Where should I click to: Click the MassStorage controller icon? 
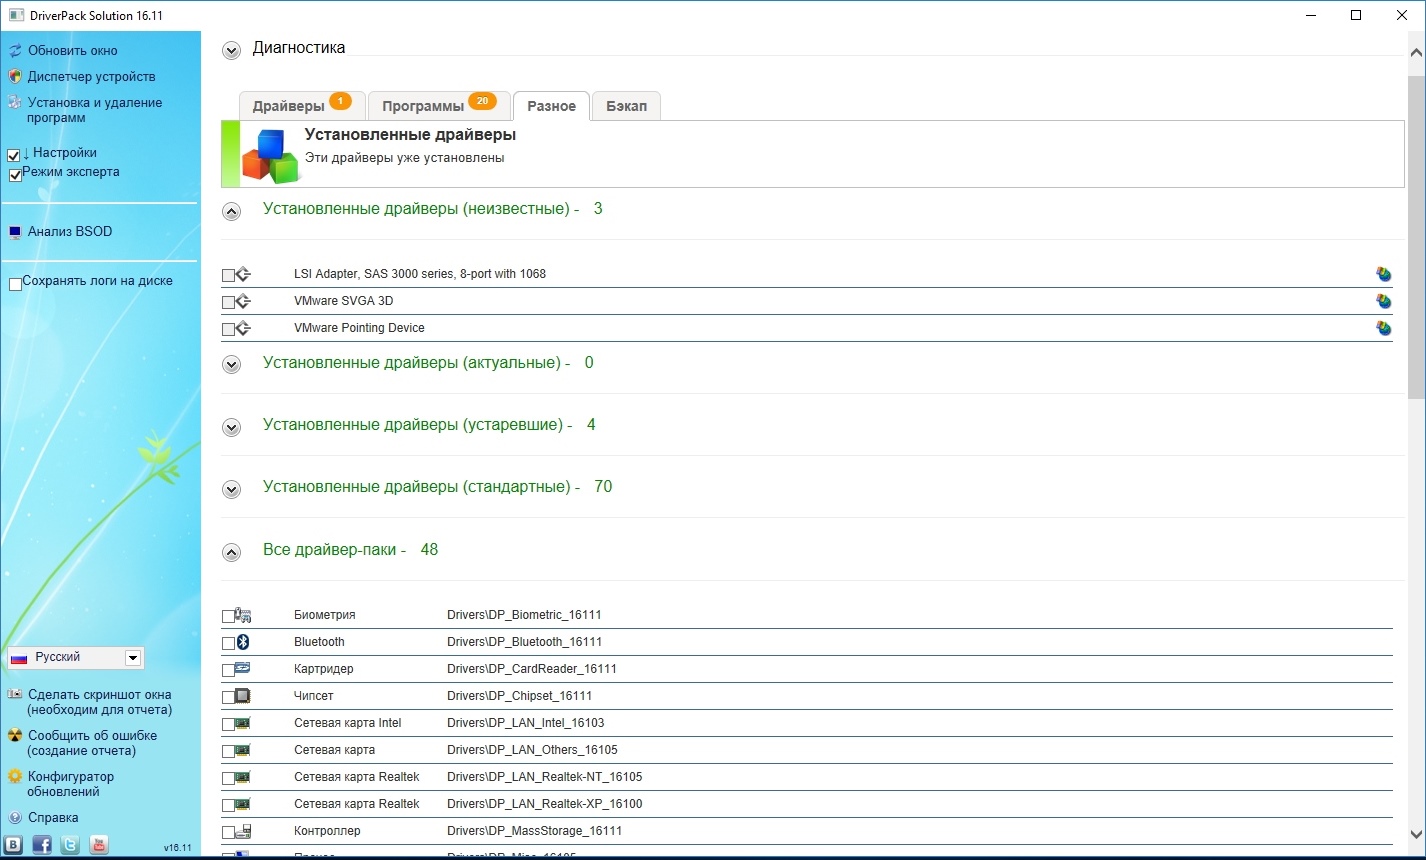[243, 831]
